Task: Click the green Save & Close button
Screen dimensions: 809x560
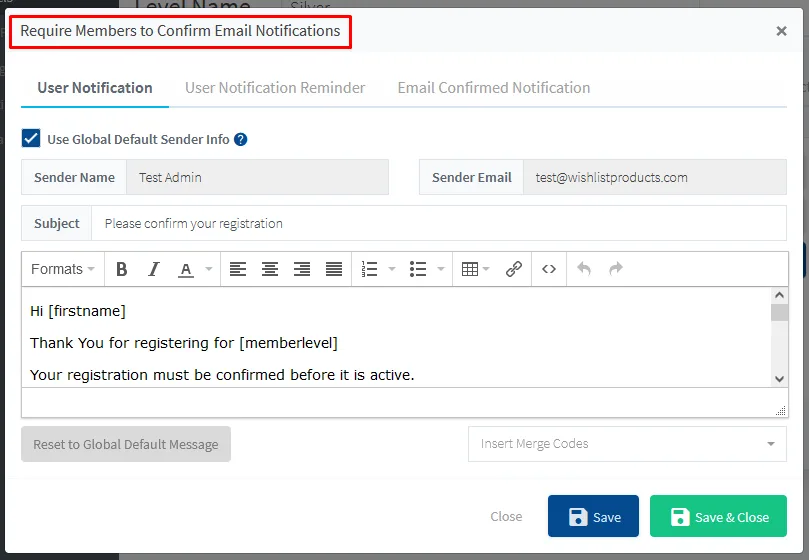Action: pyautogui.click(x=720, y=517)
